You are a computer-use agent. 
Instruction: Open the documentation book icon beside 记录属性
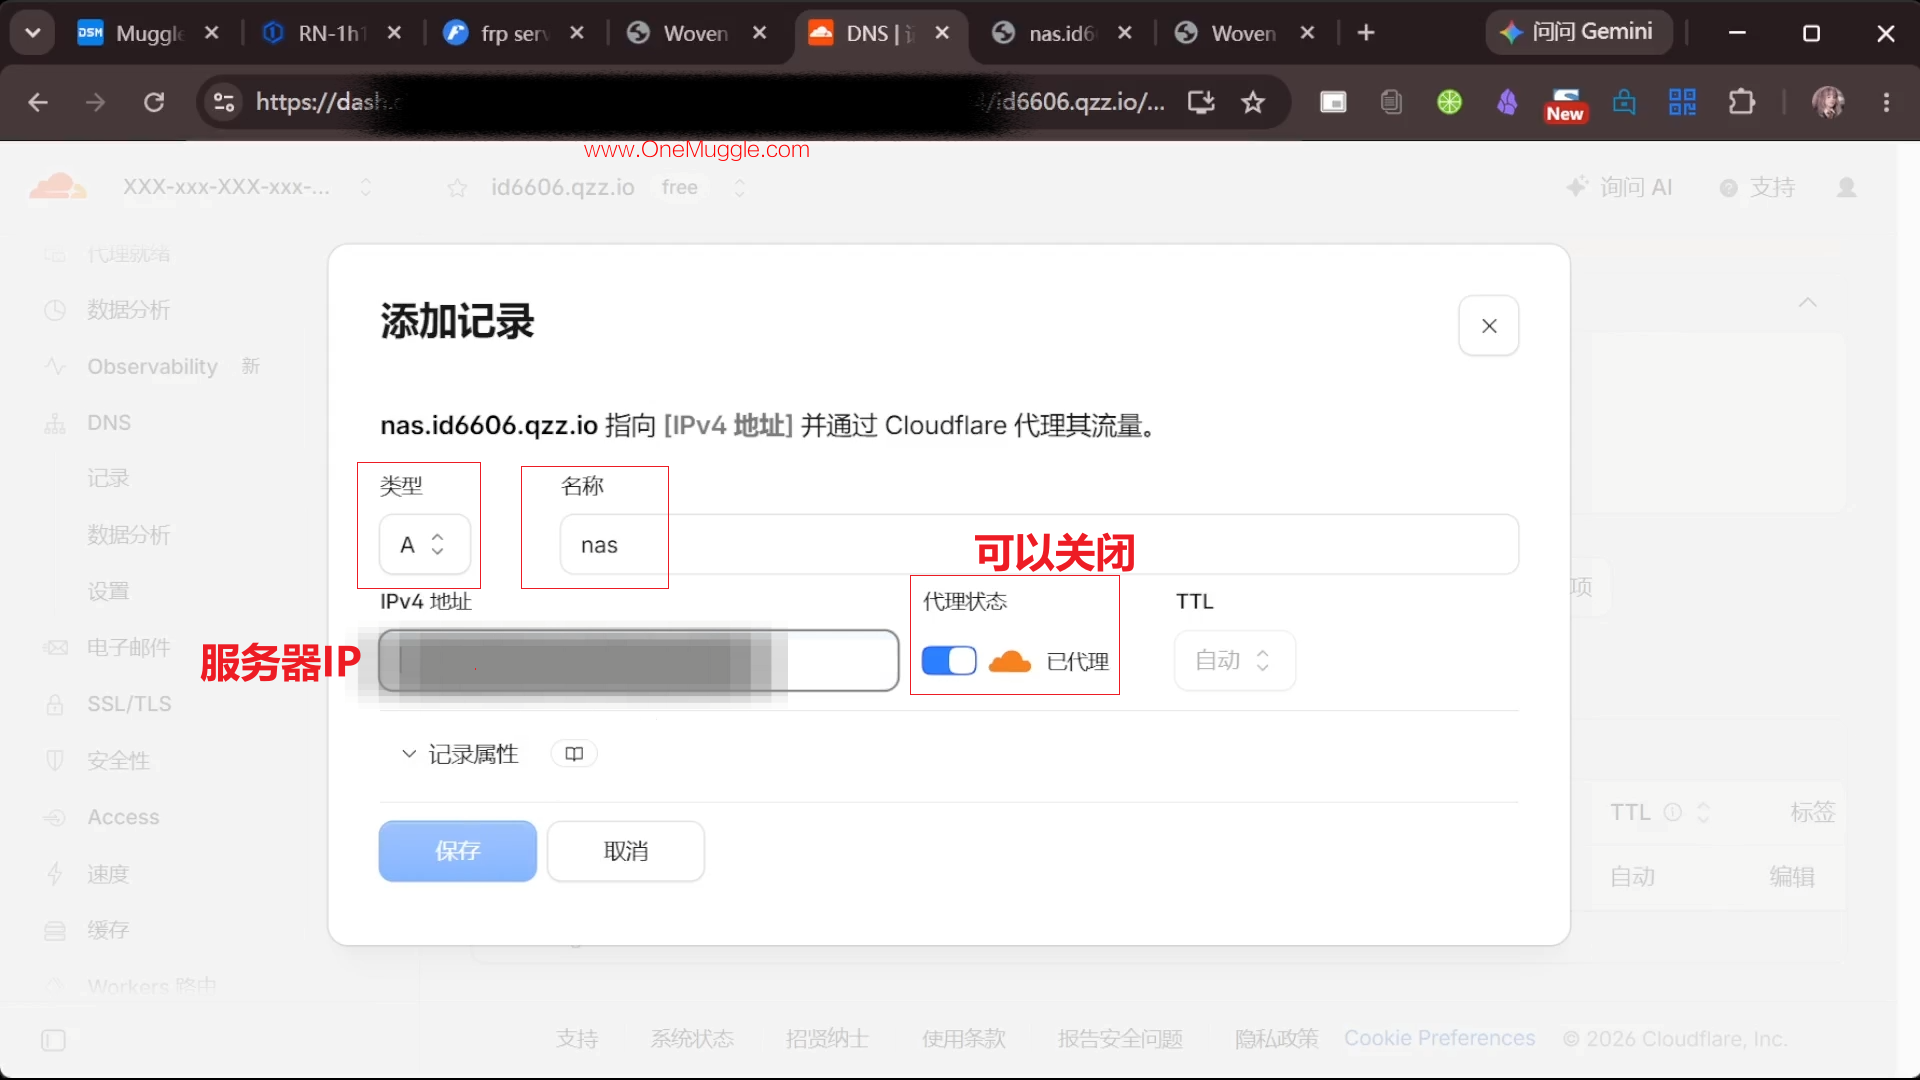tap(574, 754)
